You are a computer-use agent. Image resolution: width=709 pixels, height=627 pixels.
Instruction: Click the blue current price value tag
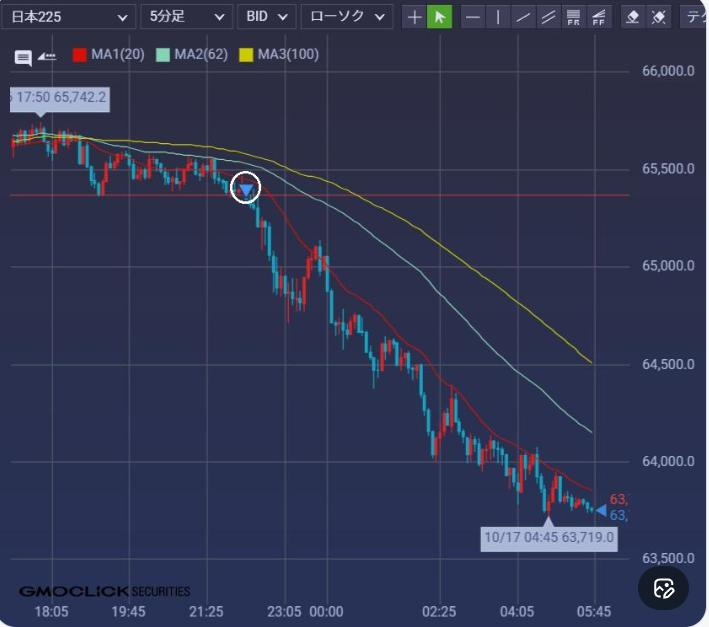(619, 515)
